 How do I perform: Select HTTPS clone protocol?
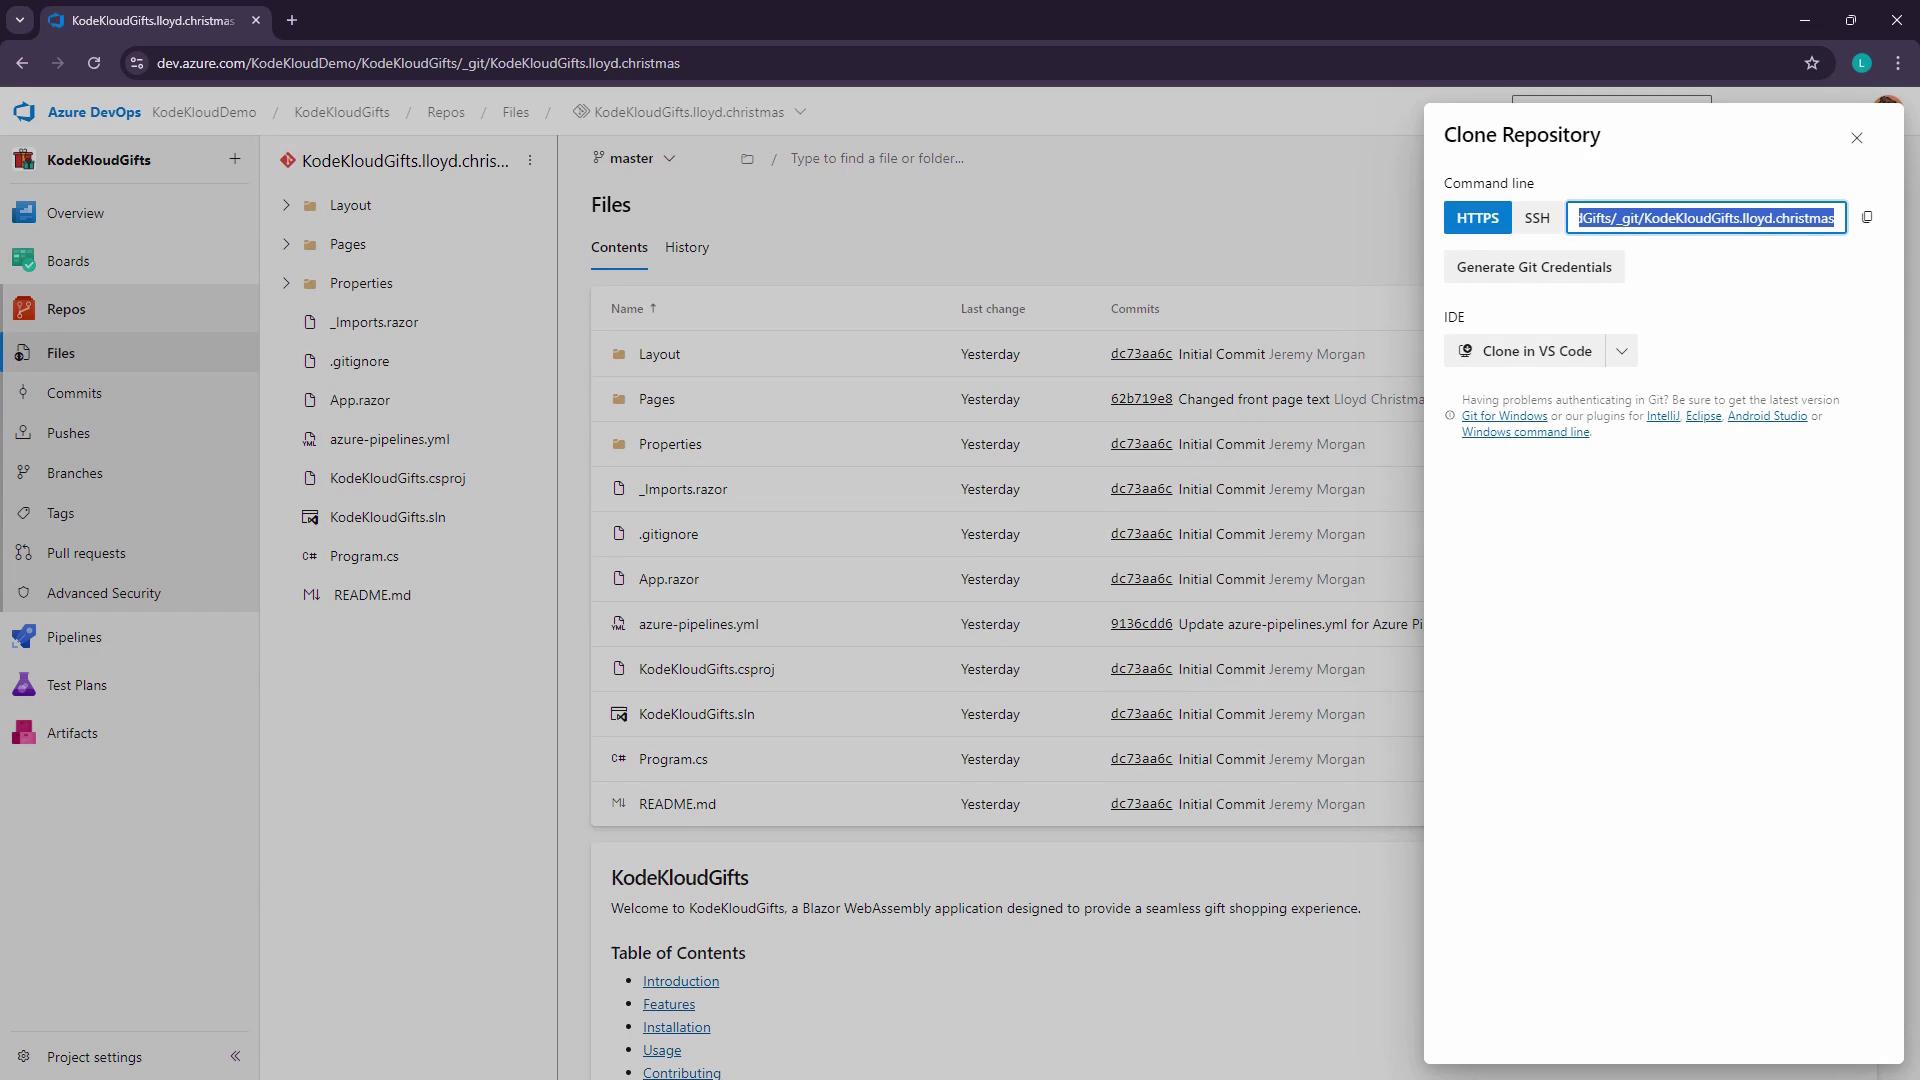click(x=1477, y=218)
